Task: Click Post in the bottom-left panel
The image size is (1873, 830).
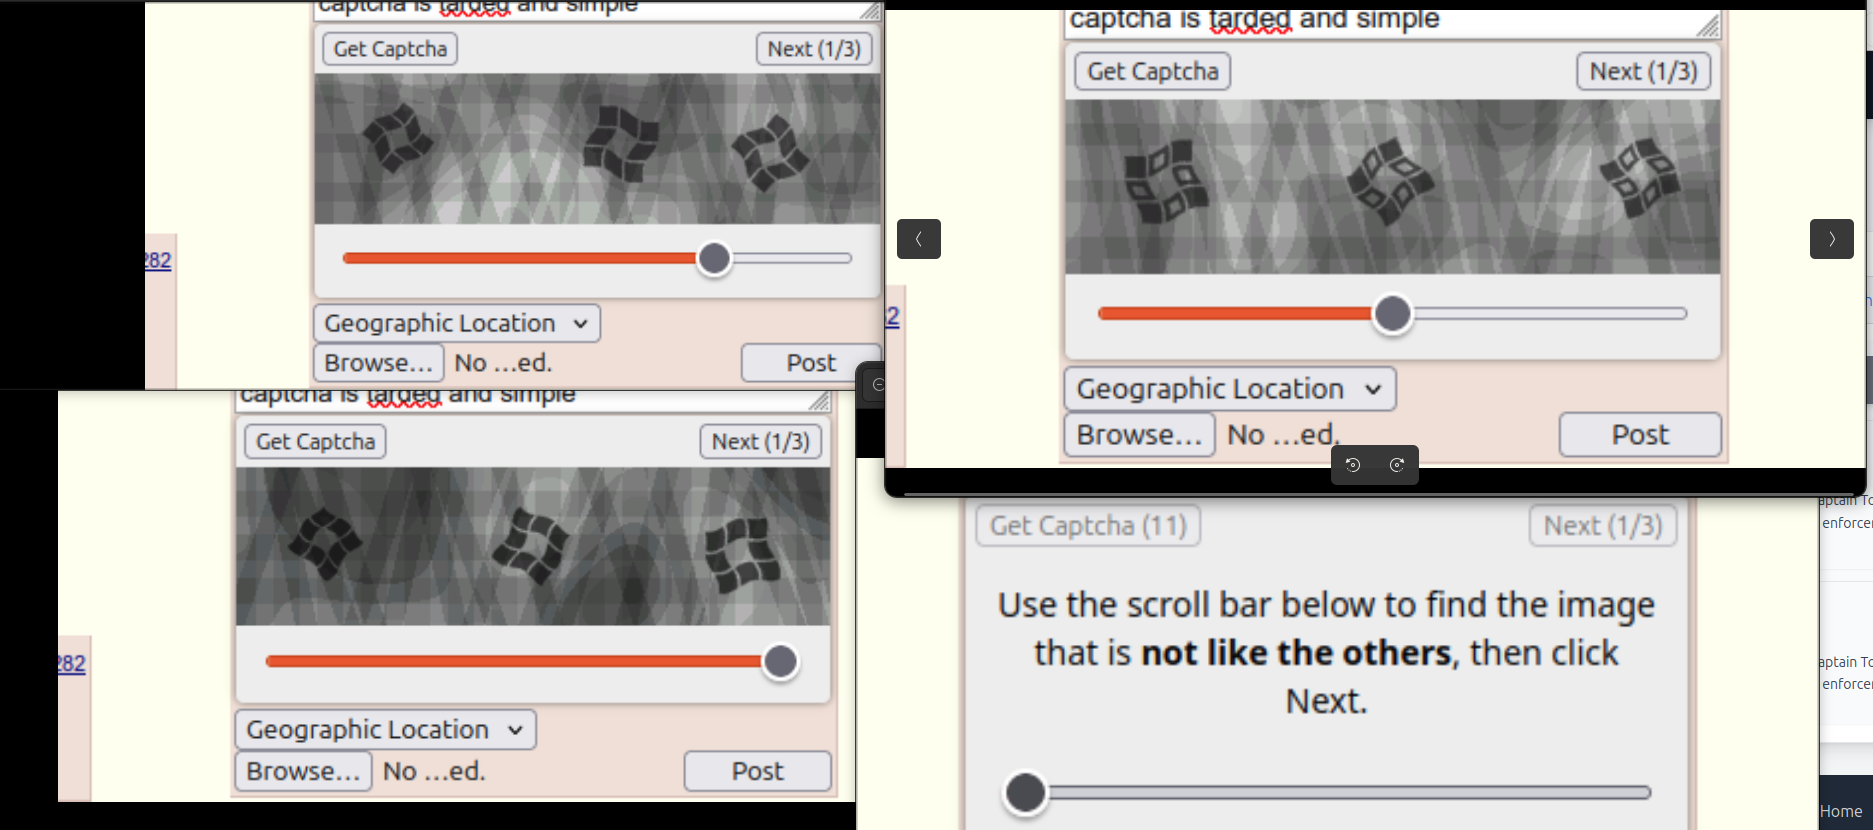Action: (757, 771)
